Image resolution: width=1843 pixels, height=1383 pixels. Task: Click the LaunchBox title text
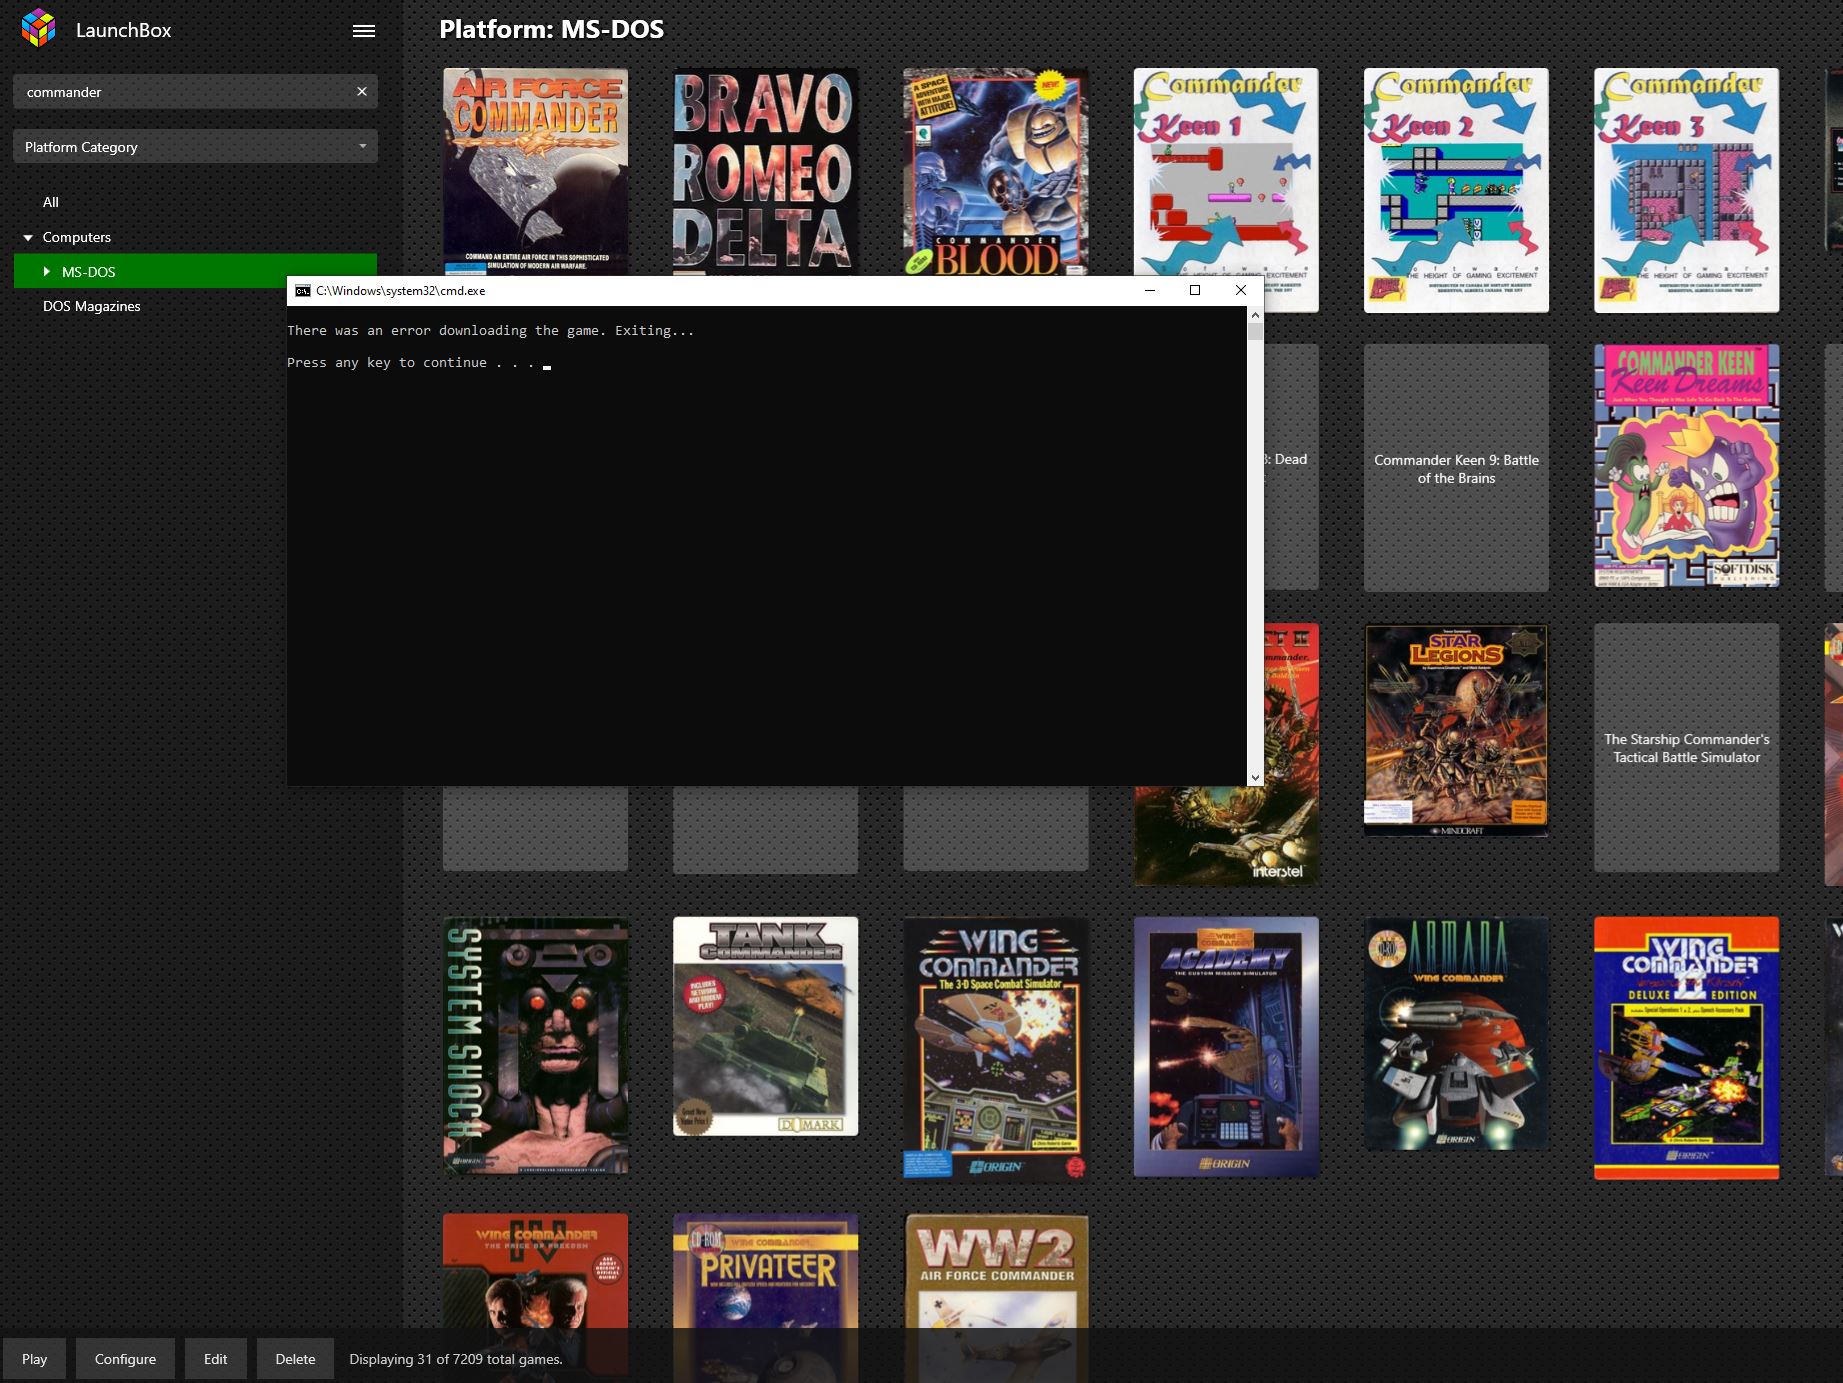point(124,30)
